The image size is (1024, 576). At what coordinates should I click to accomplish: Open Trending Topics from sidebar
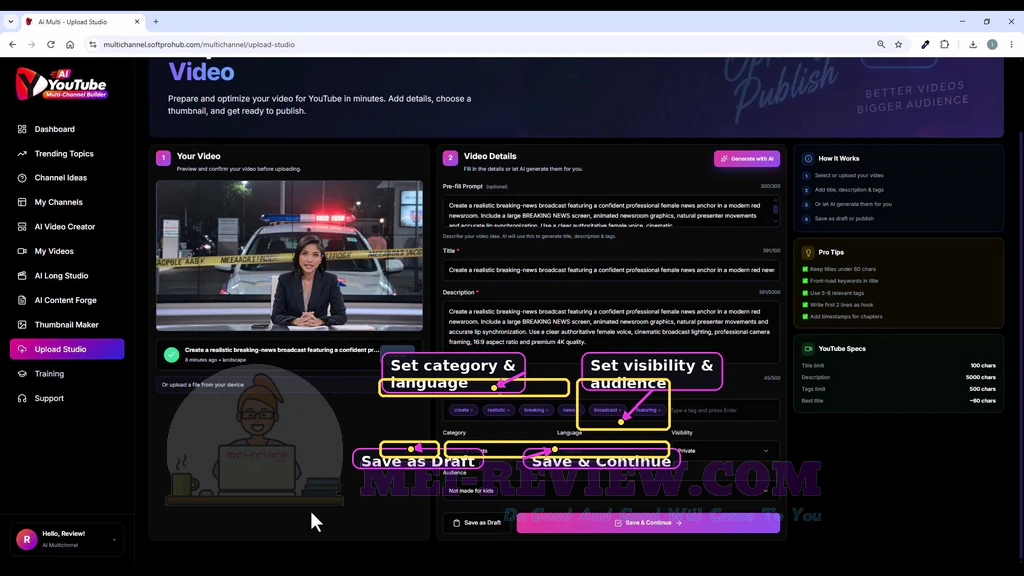point(64,153)
